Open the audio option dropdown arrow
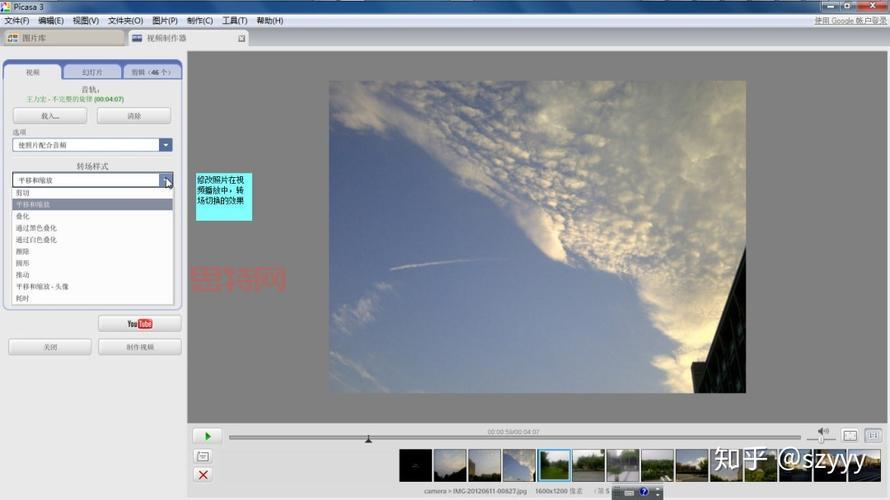The width and height of the screenshot is (890, 500). [x=166, y=145]
